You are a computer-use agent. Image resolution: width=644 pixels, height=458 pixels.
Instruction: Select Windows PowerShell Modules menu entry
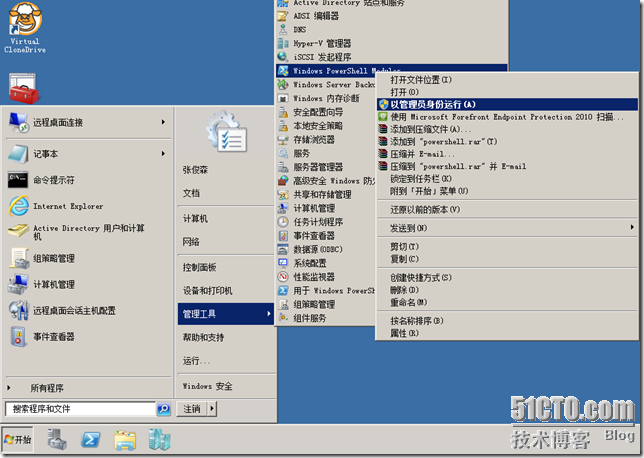(x=392, y=70)
